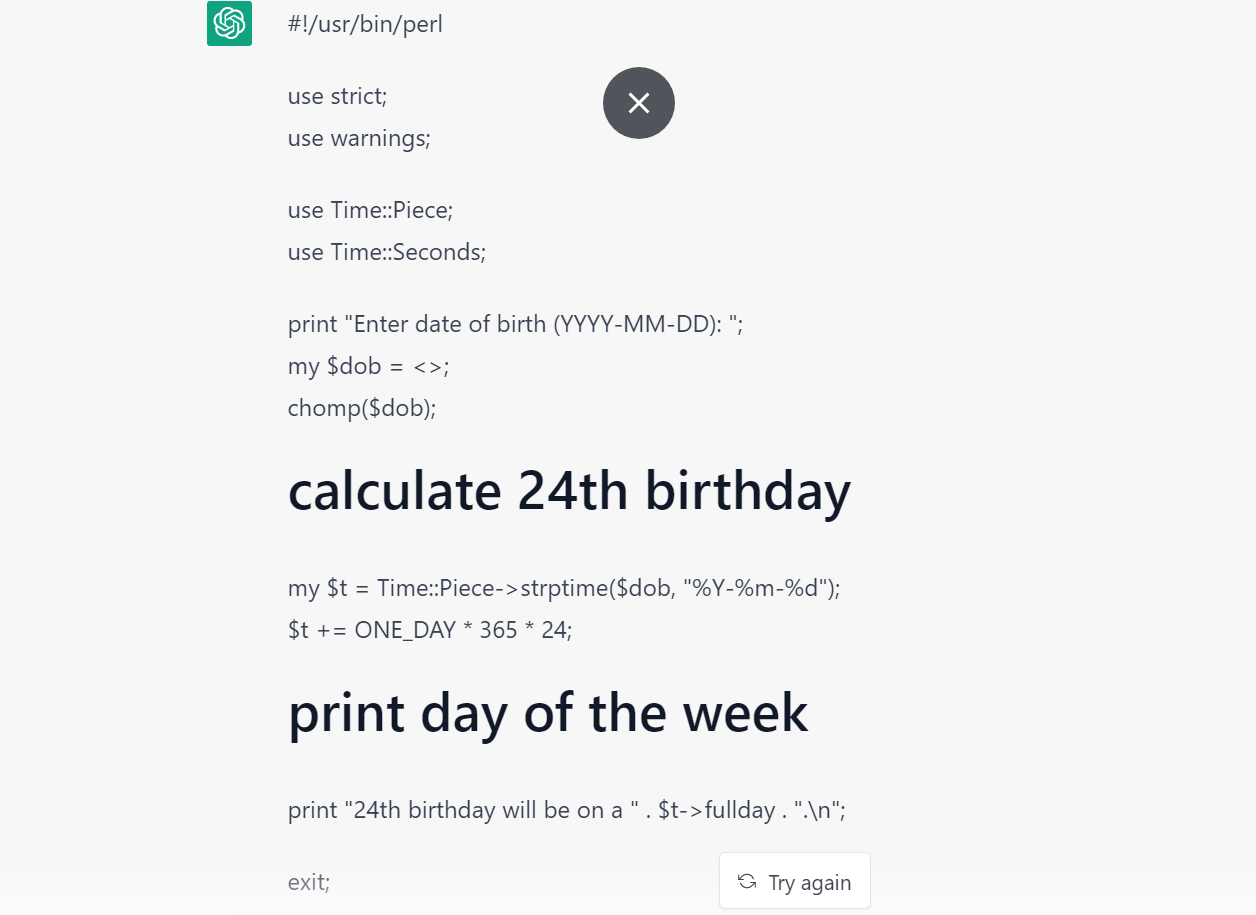
Task: Click the 'exit;' line at bottom
Action: coord(309,882)
